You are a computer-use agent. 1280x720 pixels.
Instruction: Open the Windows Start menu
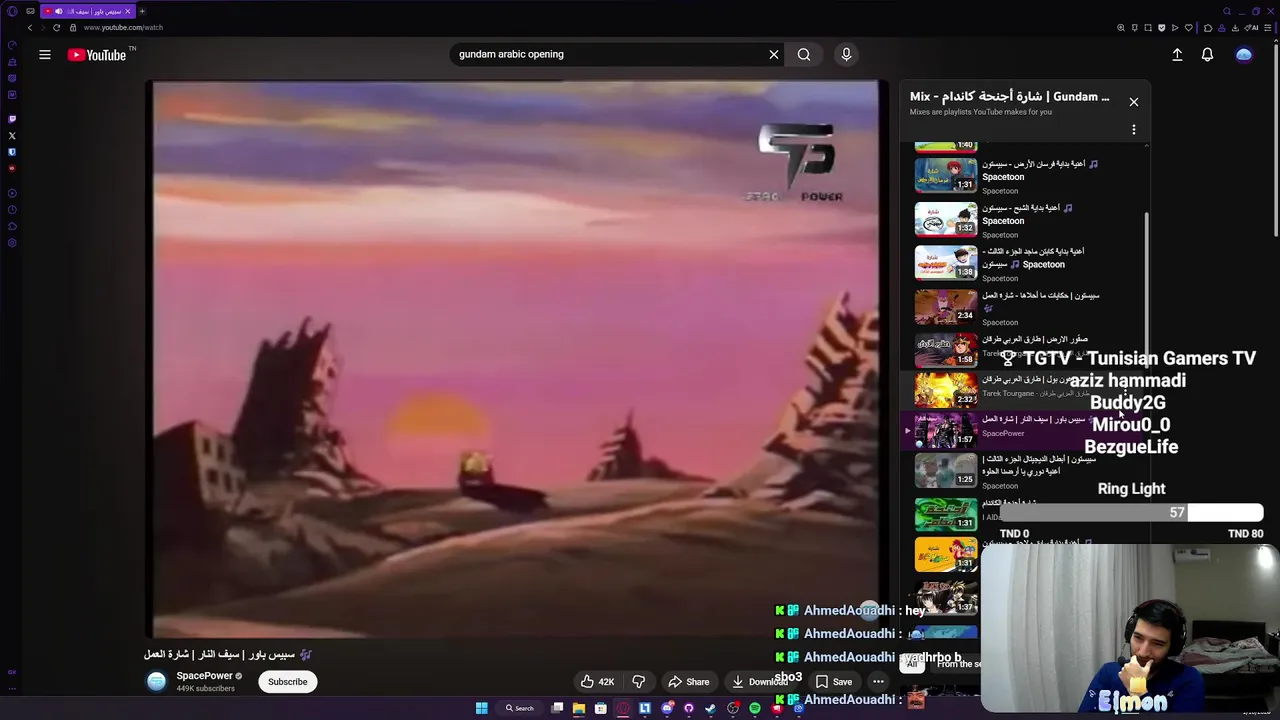(482, 708)
